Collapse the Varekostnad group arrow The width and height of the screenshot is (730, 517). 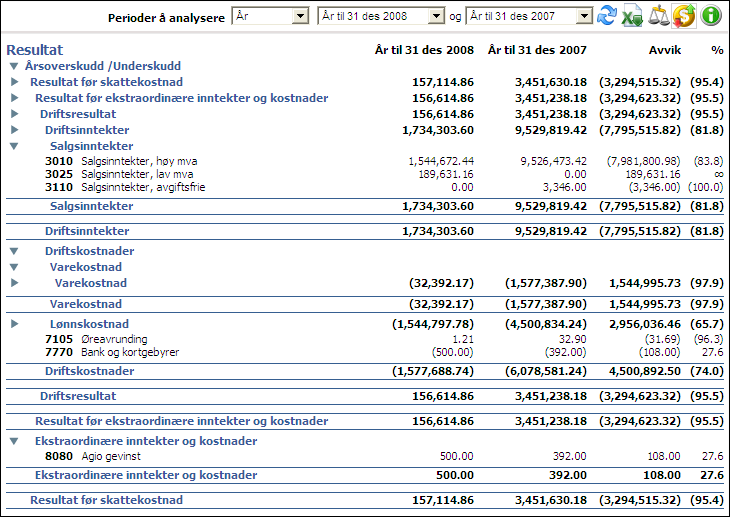pos(14,267)
